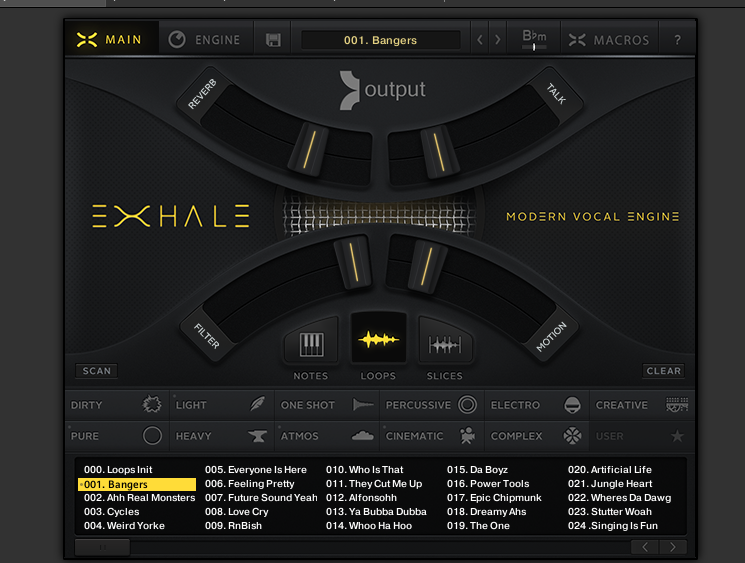The image size is (745, 563).
Task: Select preset 007. Future Sound Yeah
Action: pos(261,497)
